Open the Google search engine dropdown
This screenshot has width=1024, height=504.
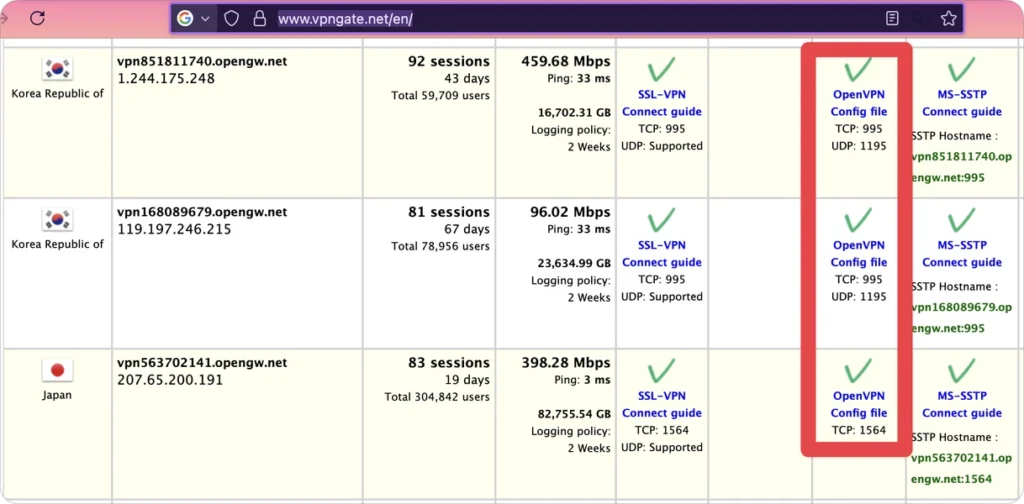pyautogui.click(x=193, y=19)
